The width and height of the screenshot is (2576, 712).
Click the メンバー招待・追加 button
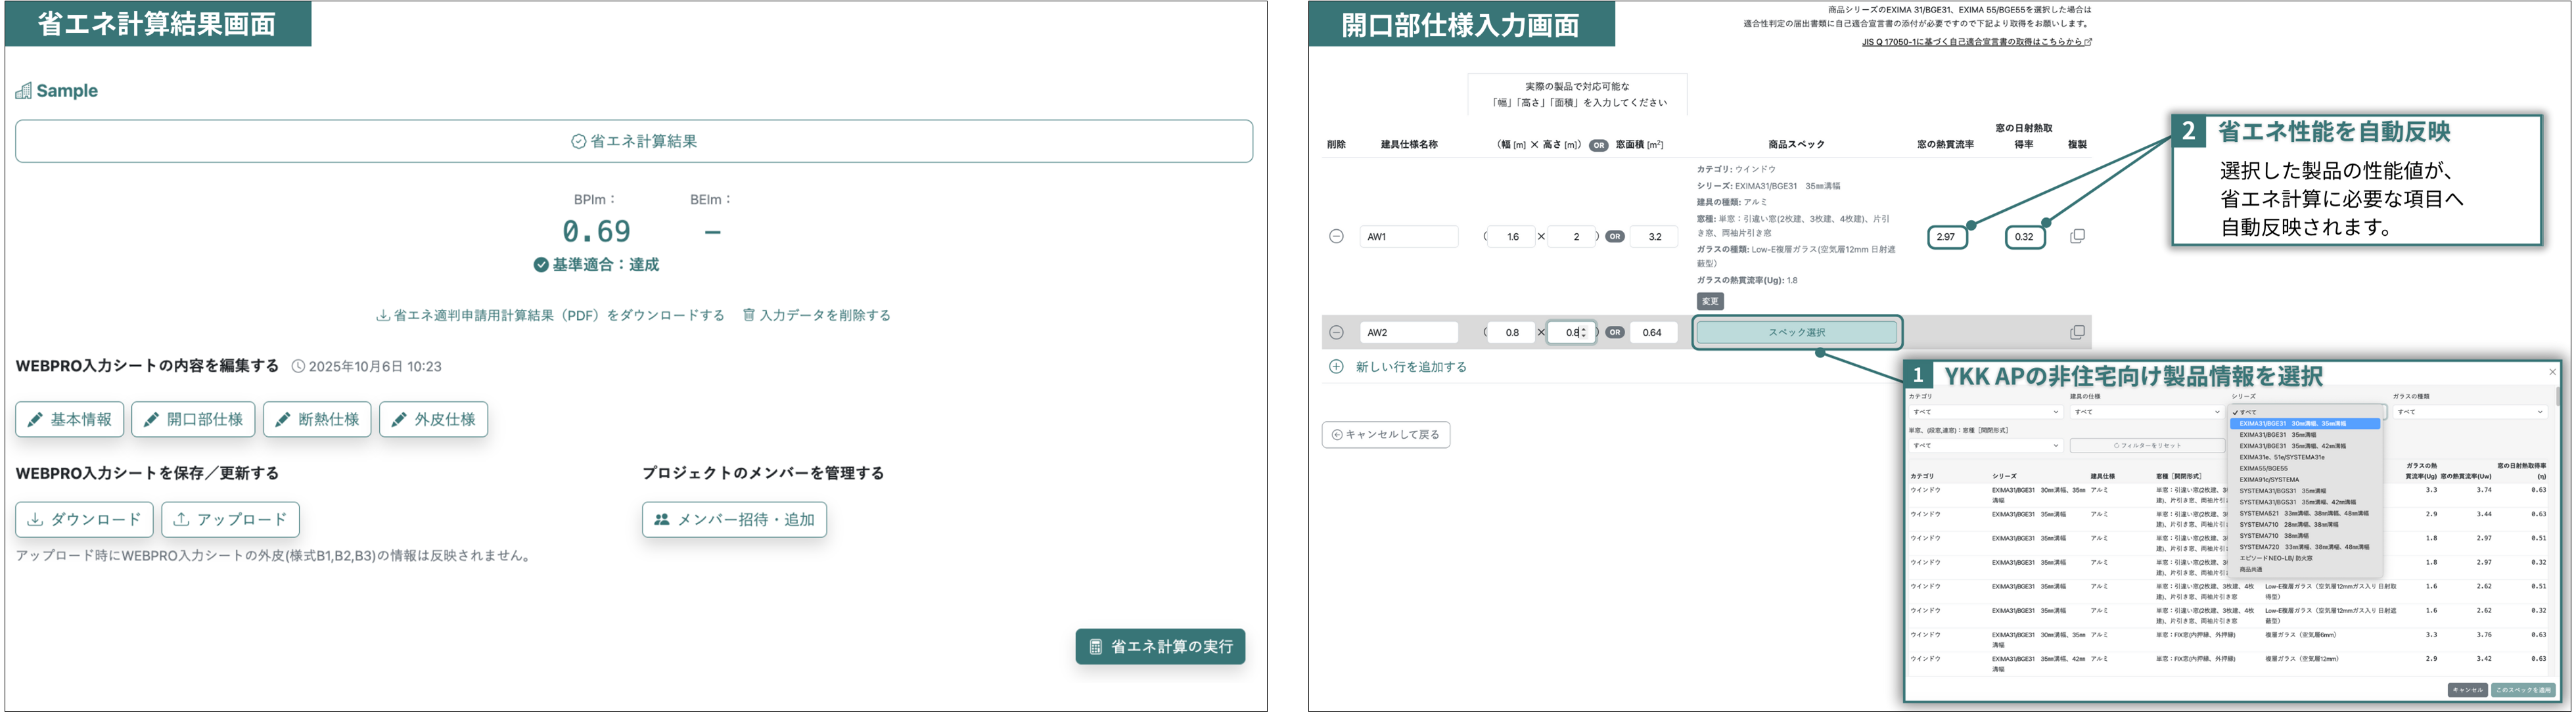click(734, 520)
